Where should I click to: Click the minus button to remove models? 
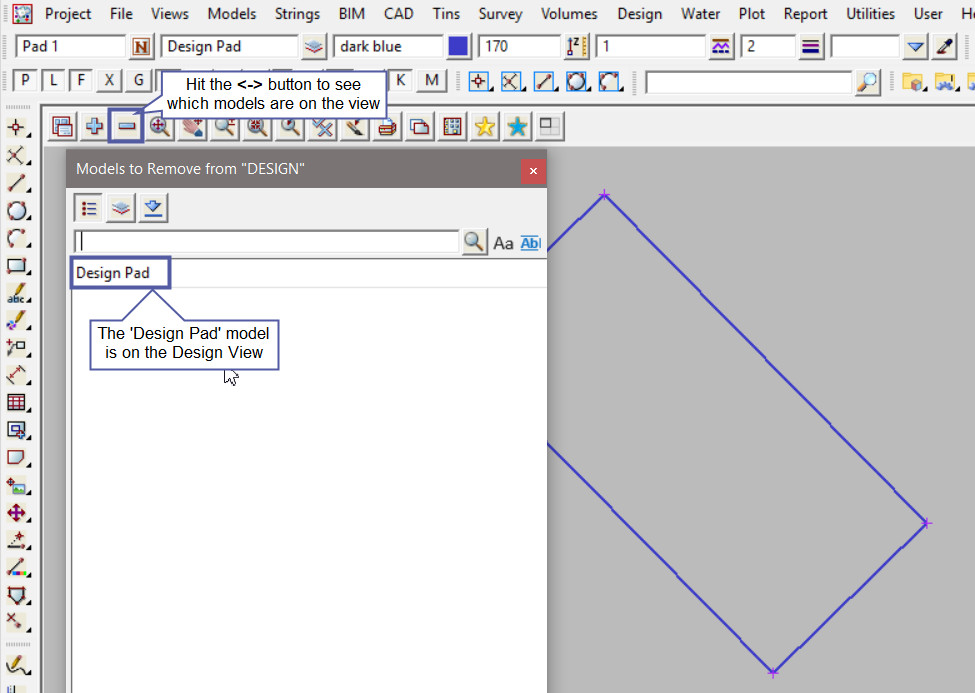pos(126,126)
